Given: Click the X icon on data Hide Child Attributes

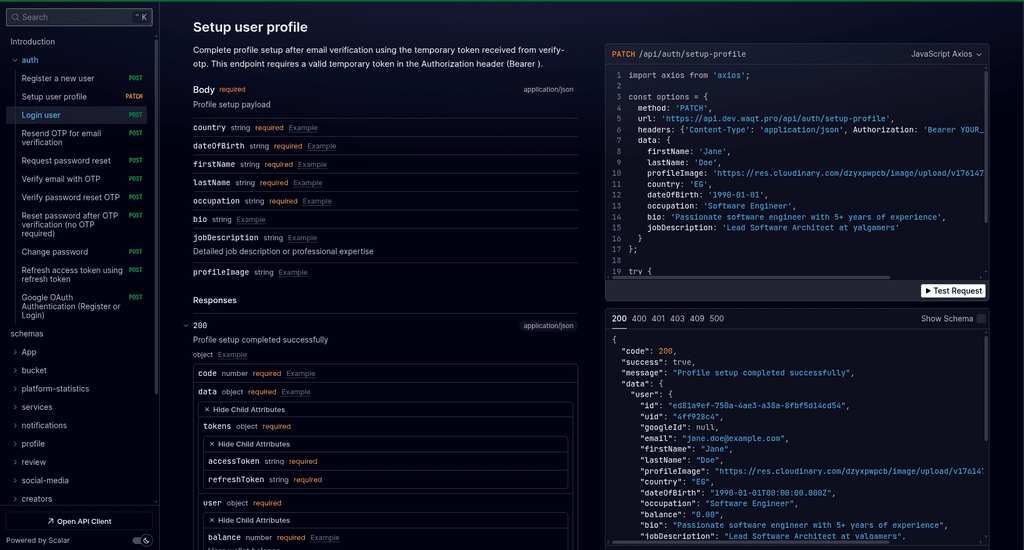Looking at the screenshot, I should pos(207,409).
